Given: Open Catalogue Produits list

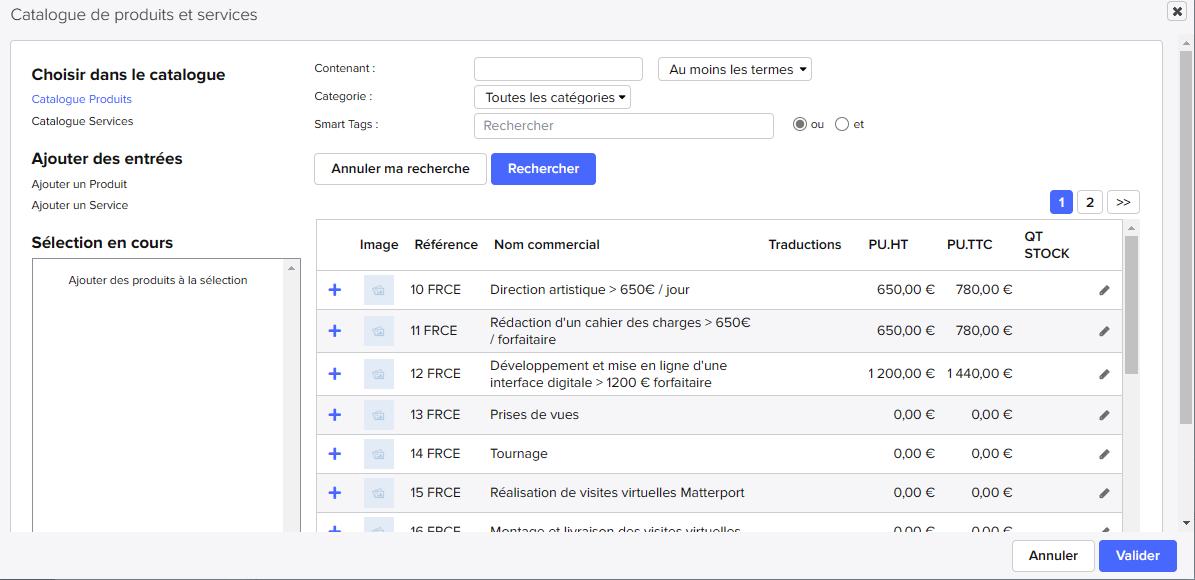Looking at the screenshot, I should (81, 99).
